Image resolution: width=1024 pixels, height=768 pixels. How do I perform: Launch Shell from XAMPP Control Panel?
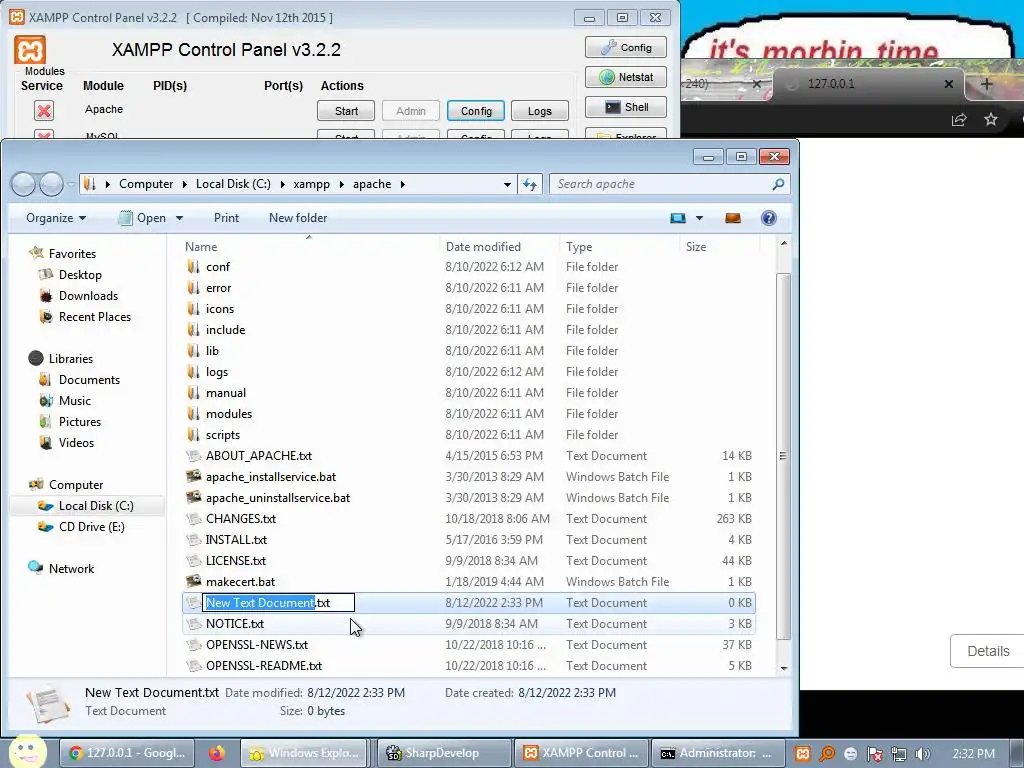(626, 107)
